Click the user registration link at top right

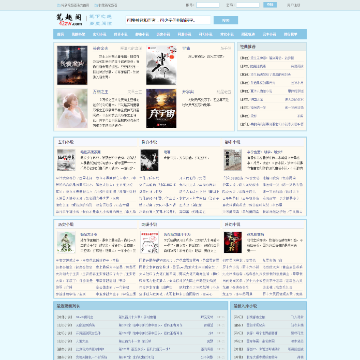(x=293, y=5)
